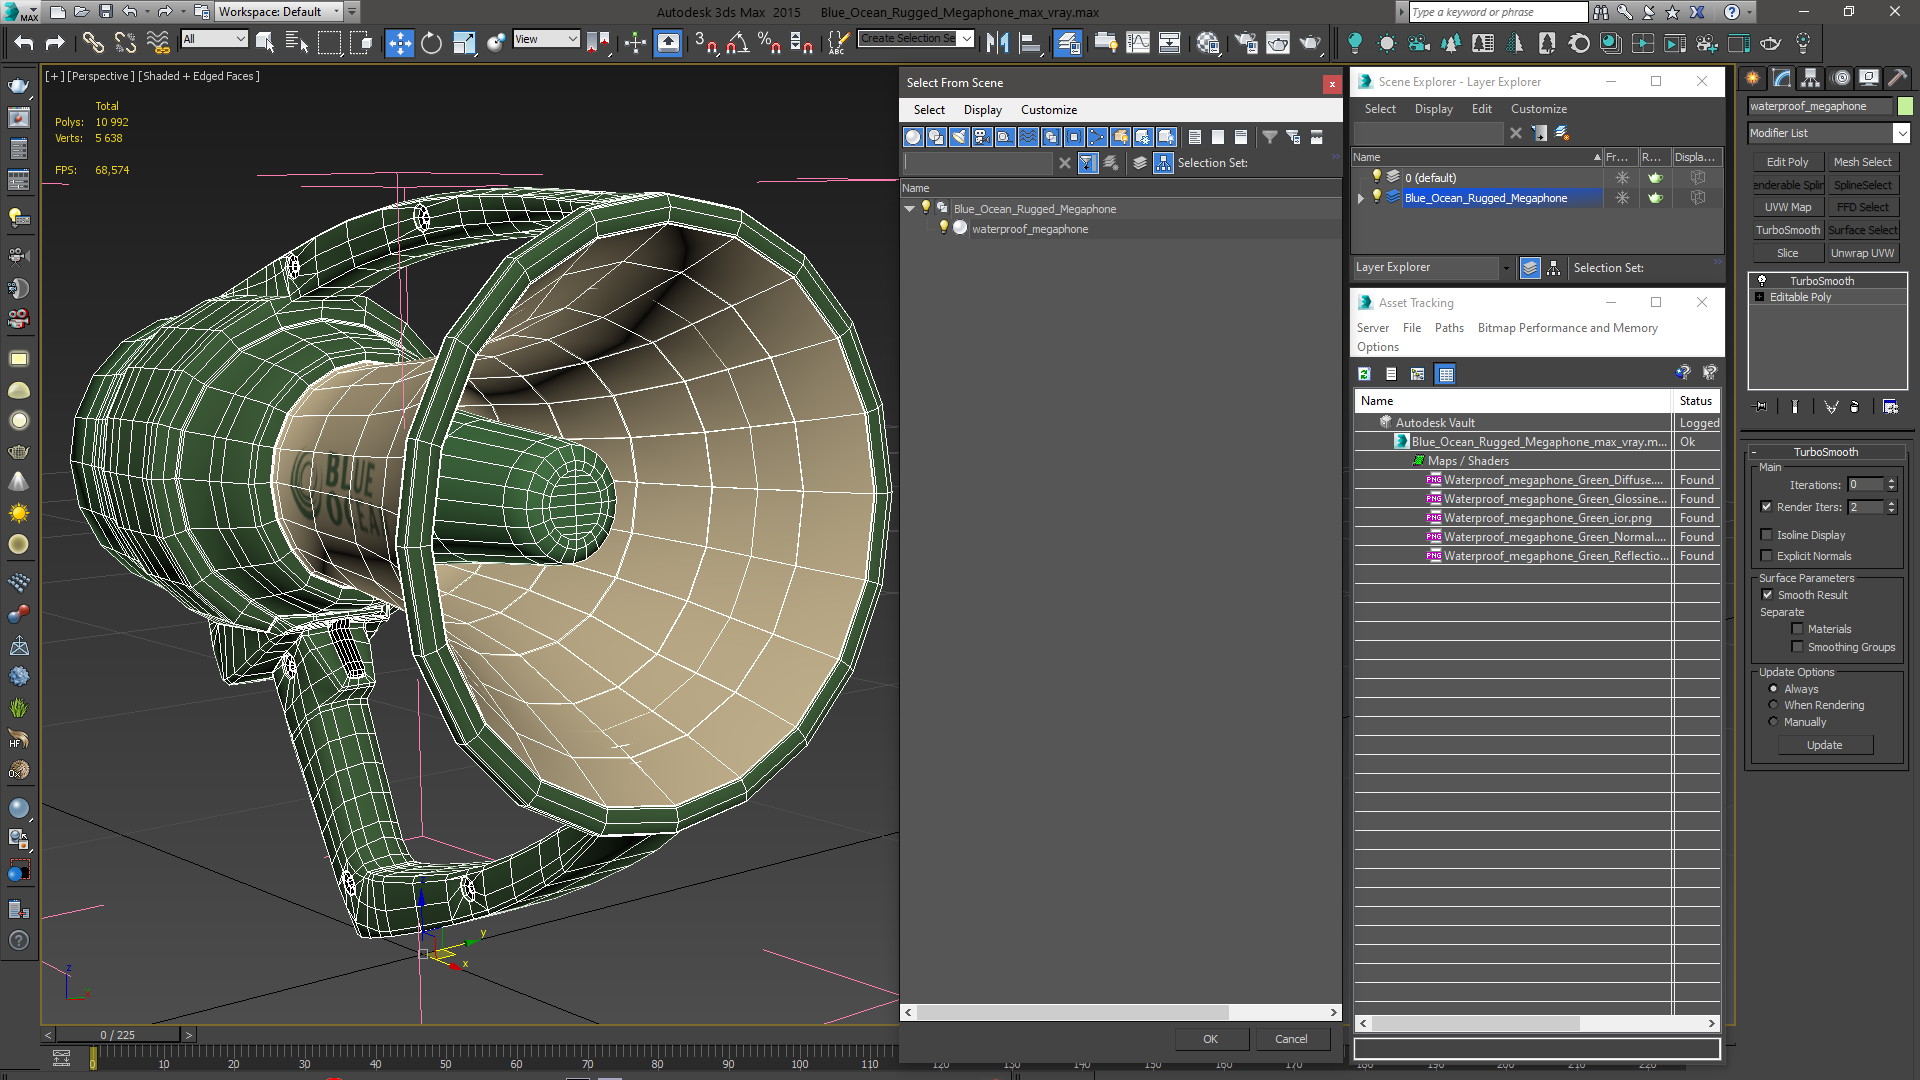Open Display menu in Select From Scene
The width and height of the screenshot is (1920, 1080).
coord(982,110)
